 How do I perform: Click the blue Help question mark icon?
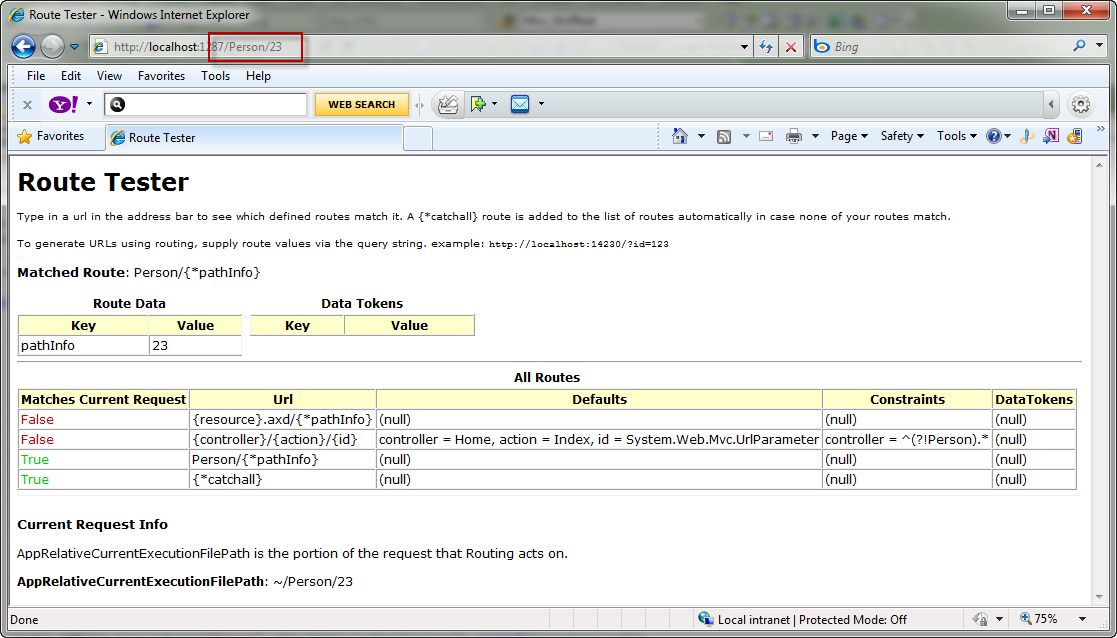tap(994, 136)
